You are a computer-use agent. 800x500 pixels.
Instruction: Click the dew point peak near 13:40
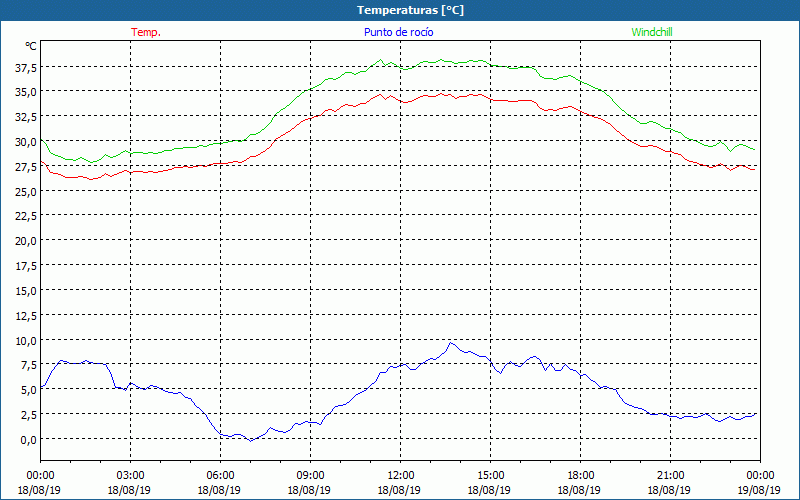pos(450,343)
